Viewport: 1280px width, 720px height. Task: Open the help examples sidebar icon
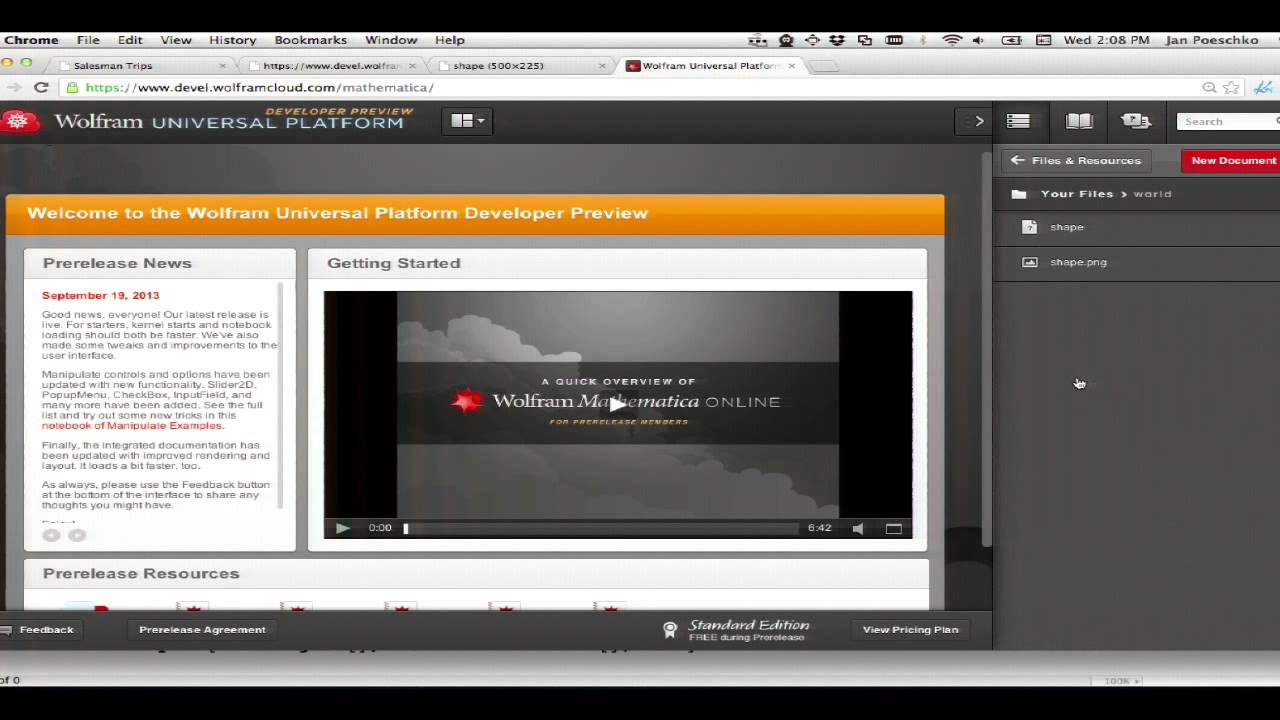(1136, 121)
